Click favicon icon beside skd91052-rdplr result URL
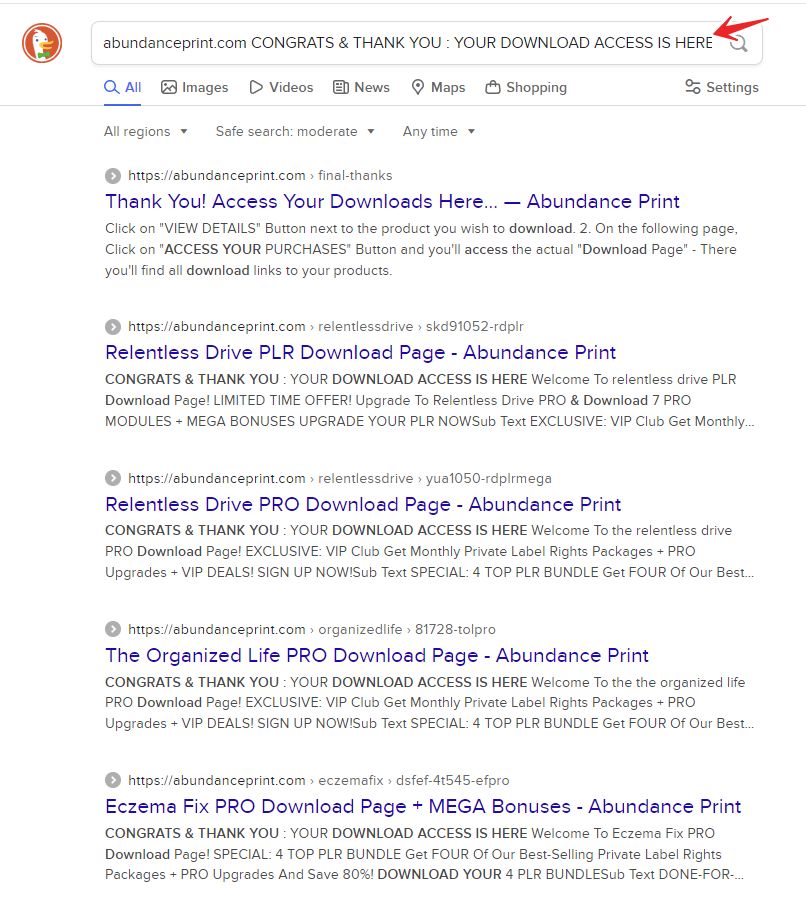 tap(113, 326)
